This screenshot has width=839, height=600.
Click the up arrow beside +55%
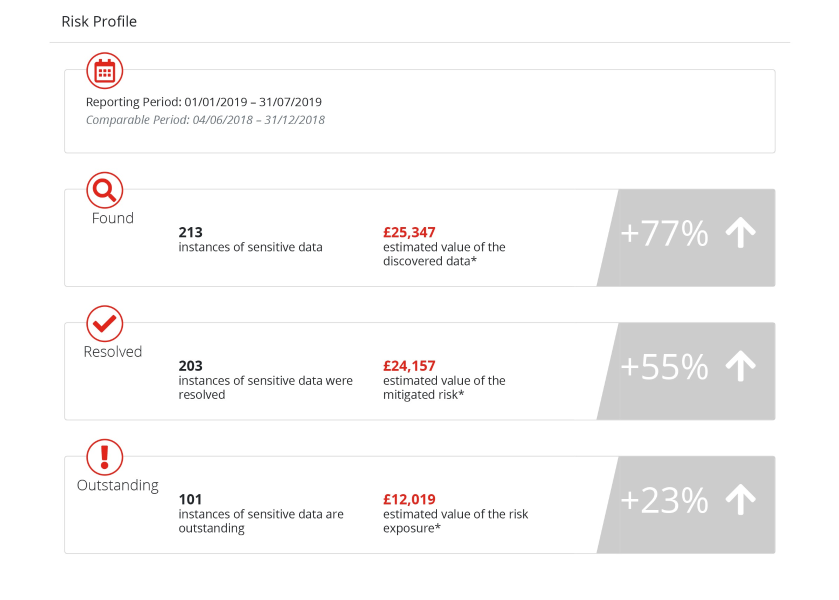pos(740,367)
